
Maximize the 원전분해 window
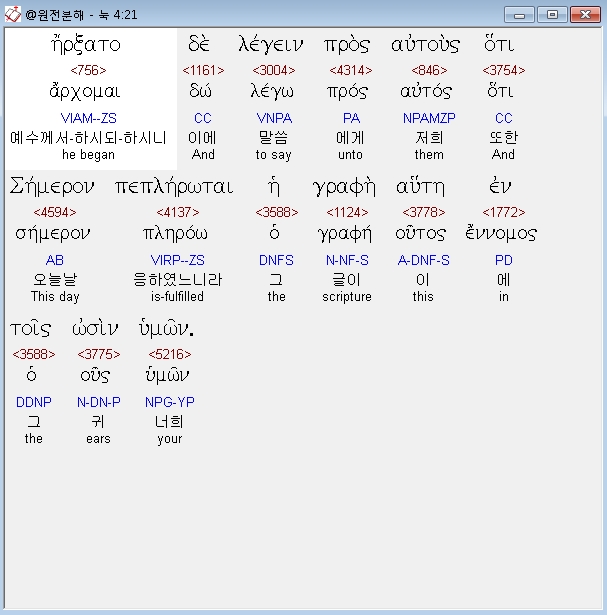click(552, 15)
